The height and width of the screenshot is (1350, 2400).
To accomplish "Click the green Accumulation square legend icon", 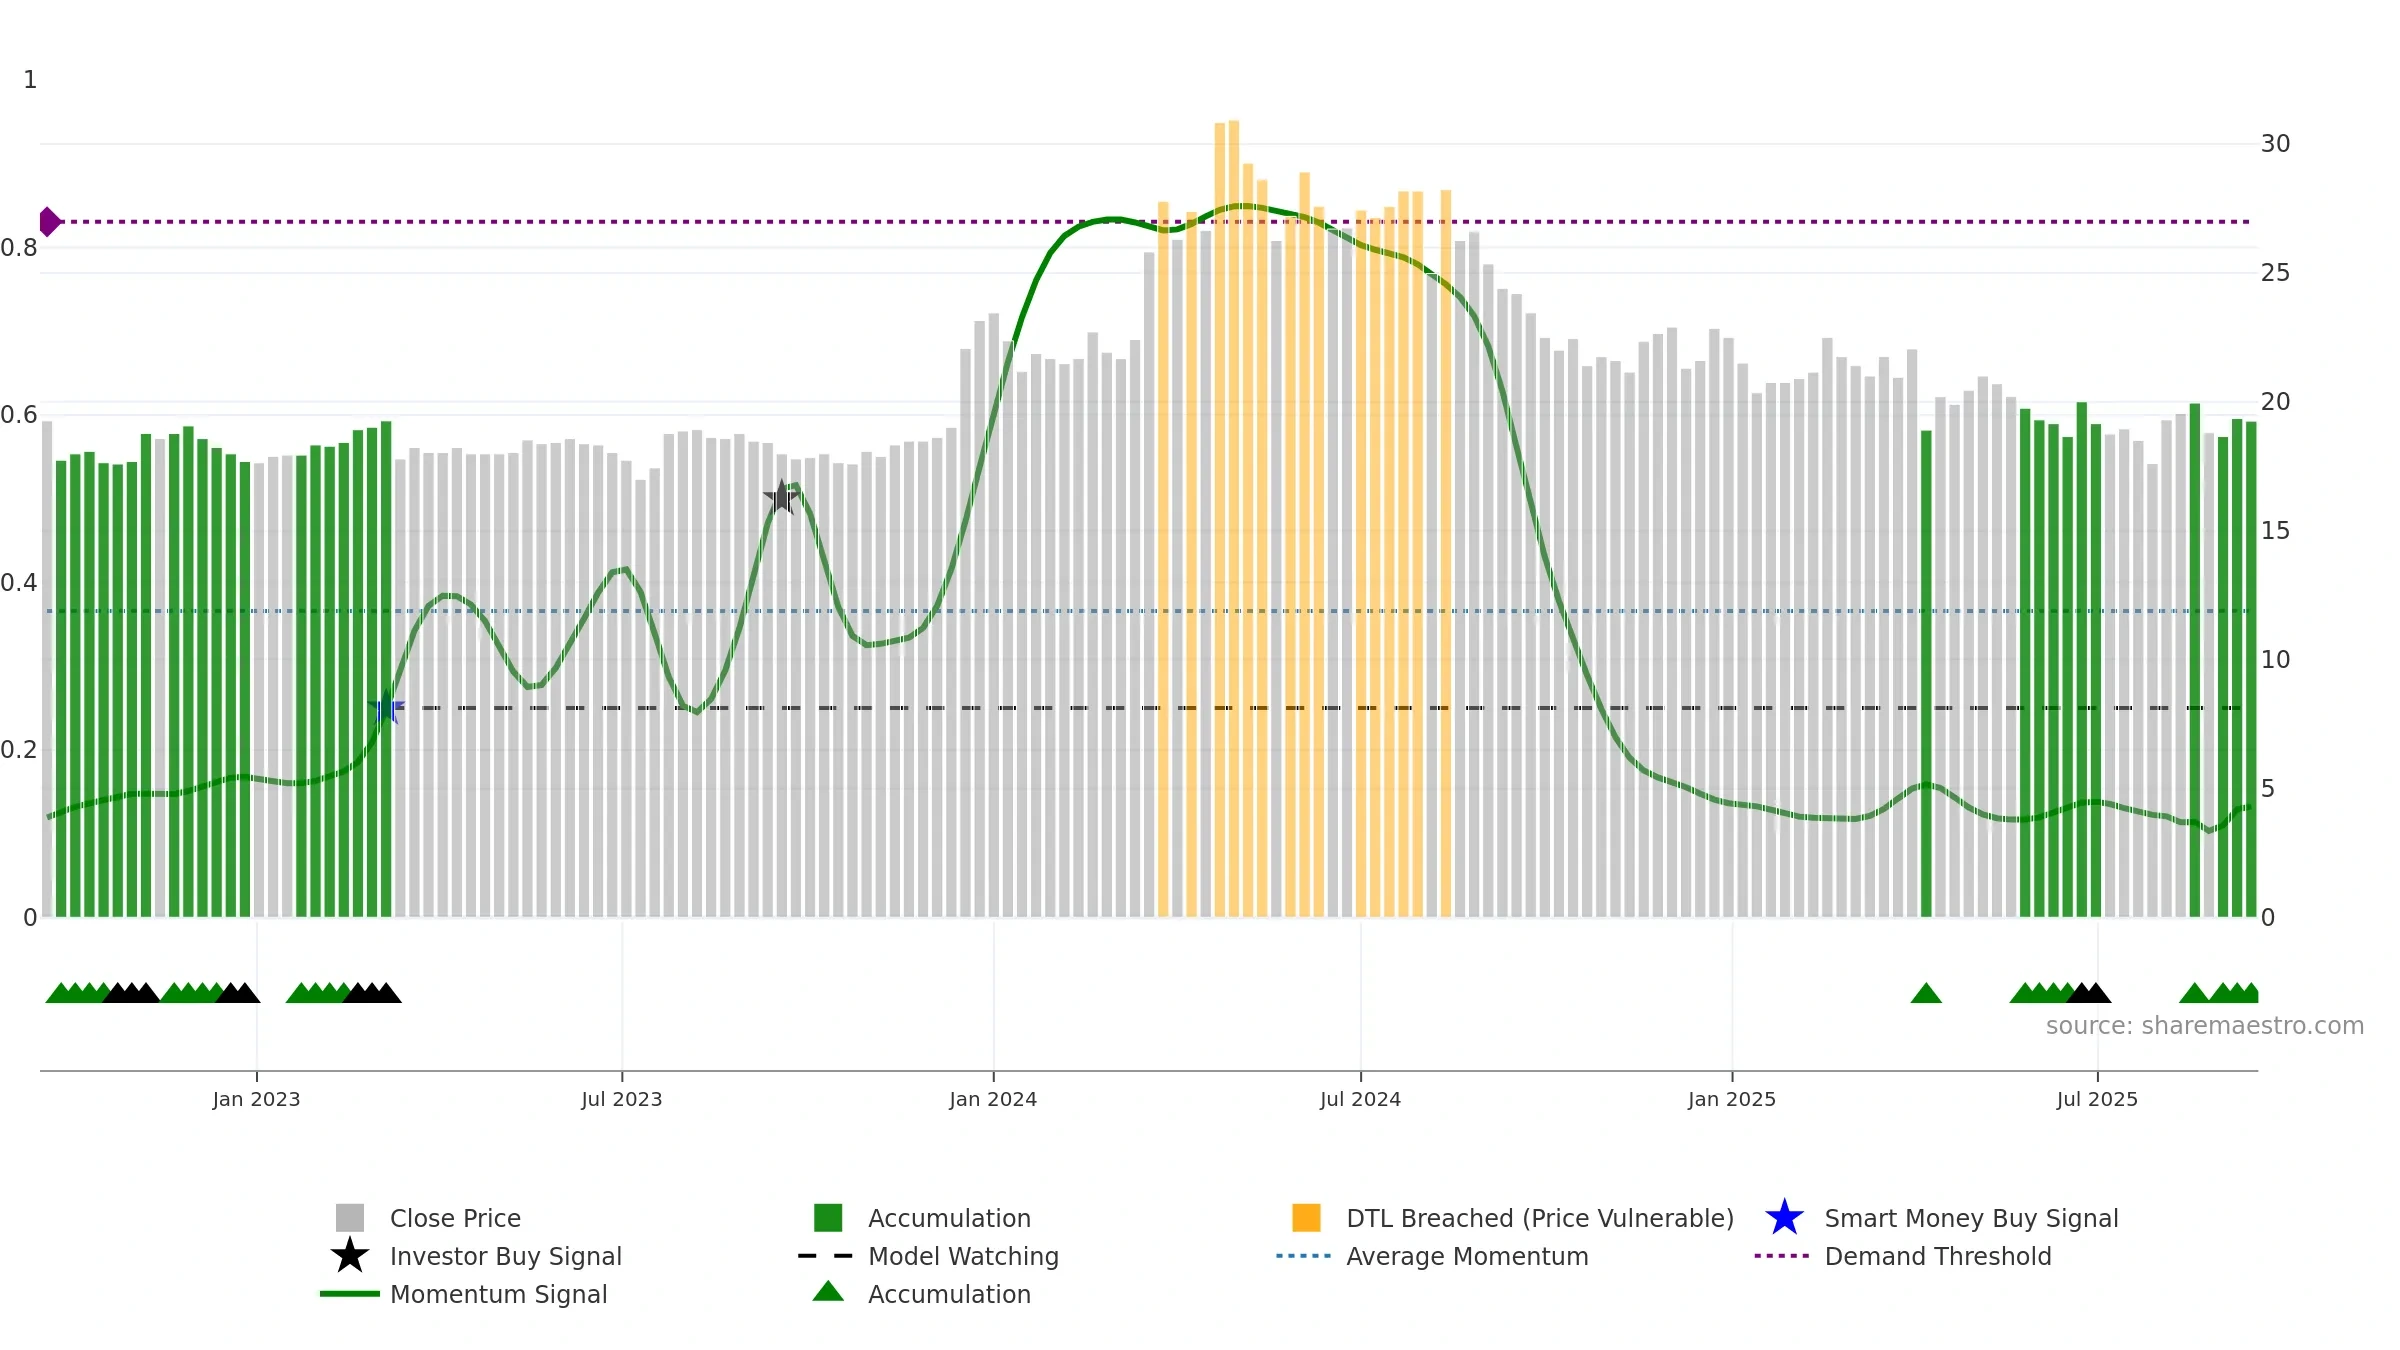I will click(x=828, y=1218).
